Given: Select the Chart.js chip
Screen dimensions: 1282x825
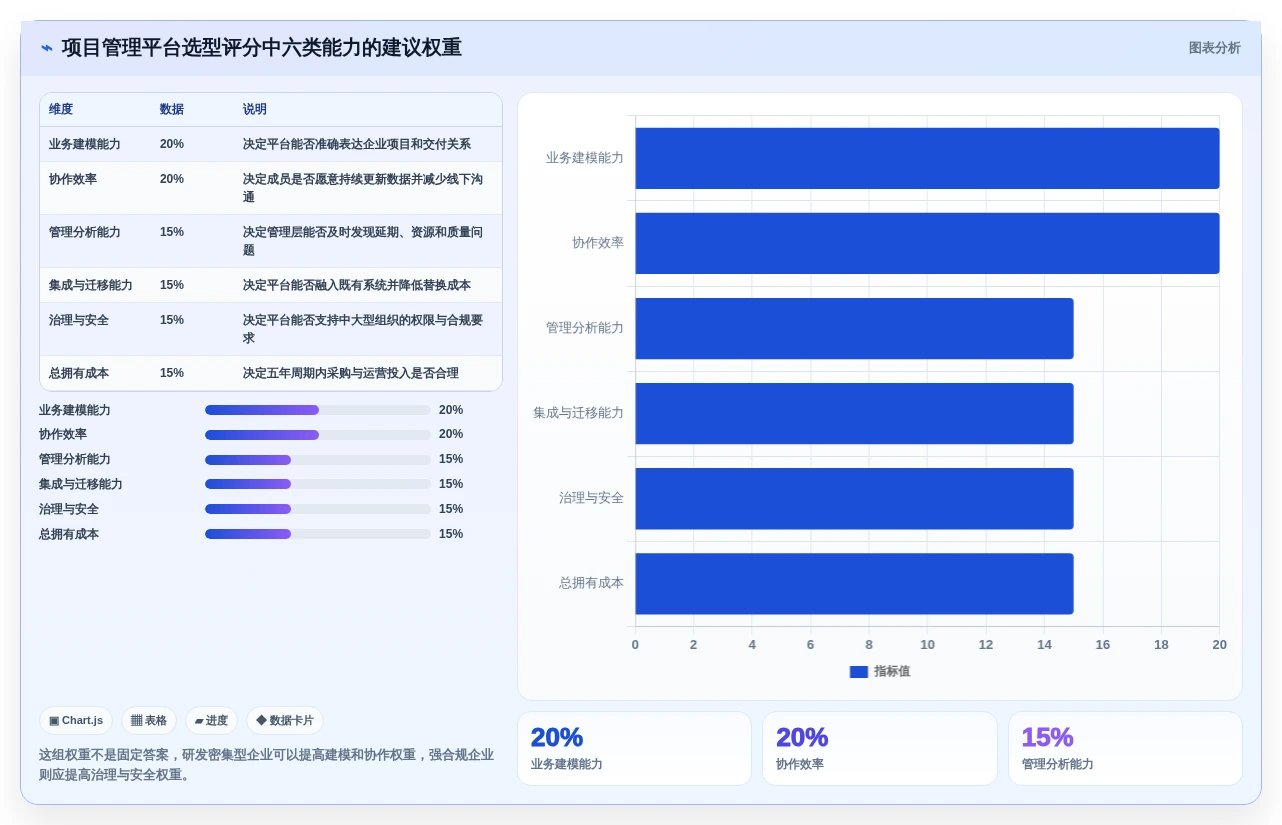Looking at the screenshot, I should click(76, 720).
